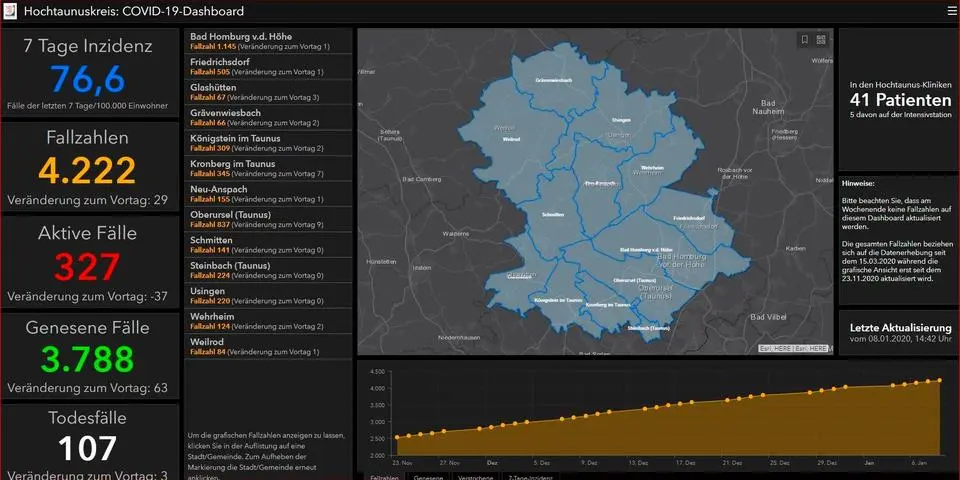Switch to the Genesene chart tab

tap(428, 477)
